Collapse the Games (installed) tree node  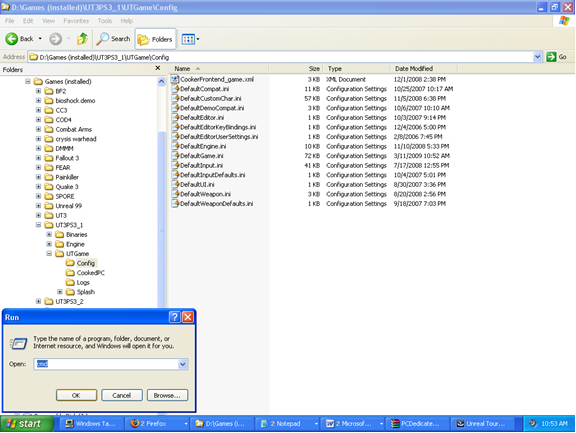click(x=28, y=81)
